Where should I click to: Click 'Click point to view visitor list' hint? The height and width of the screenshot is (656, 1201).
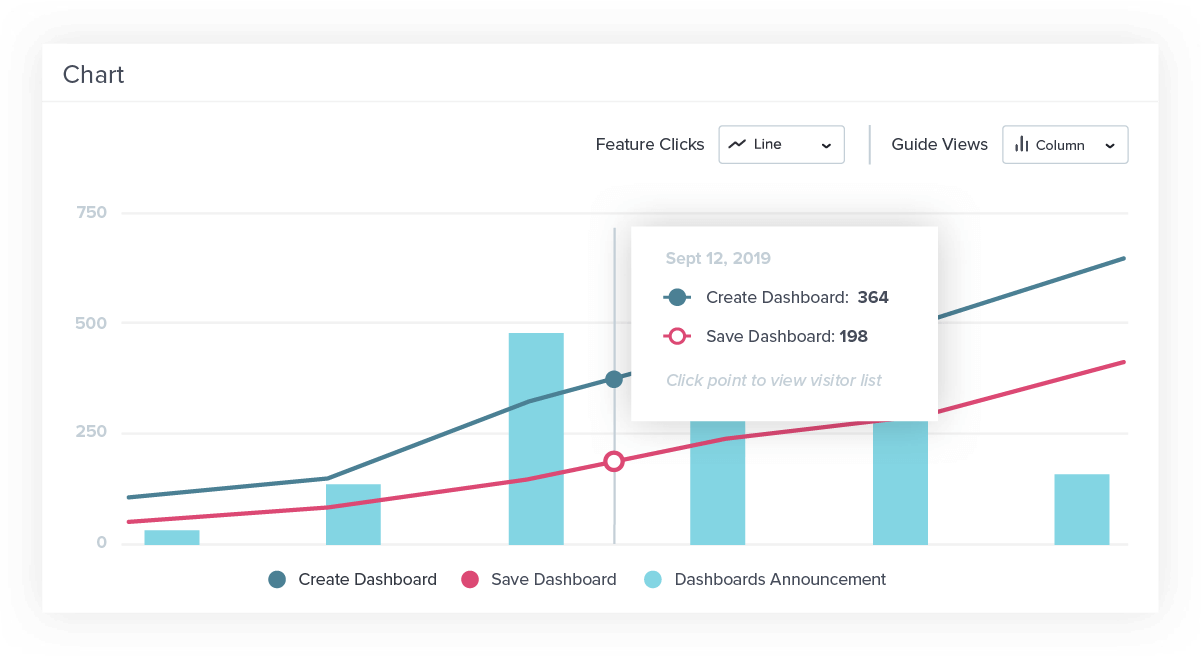(774, 380)
